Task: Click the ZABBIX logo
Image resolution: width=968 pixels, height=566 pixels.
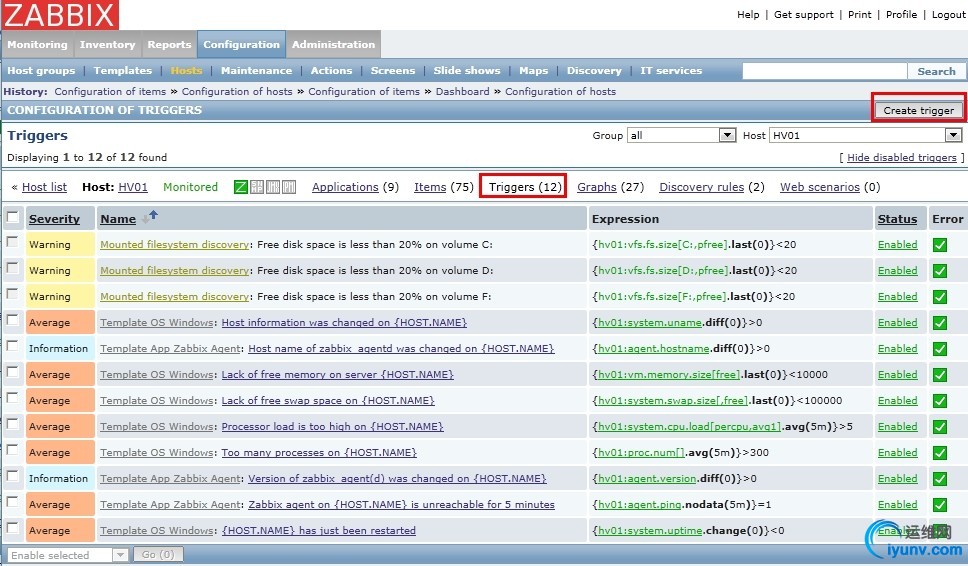Action: click(x=60, y=14)
